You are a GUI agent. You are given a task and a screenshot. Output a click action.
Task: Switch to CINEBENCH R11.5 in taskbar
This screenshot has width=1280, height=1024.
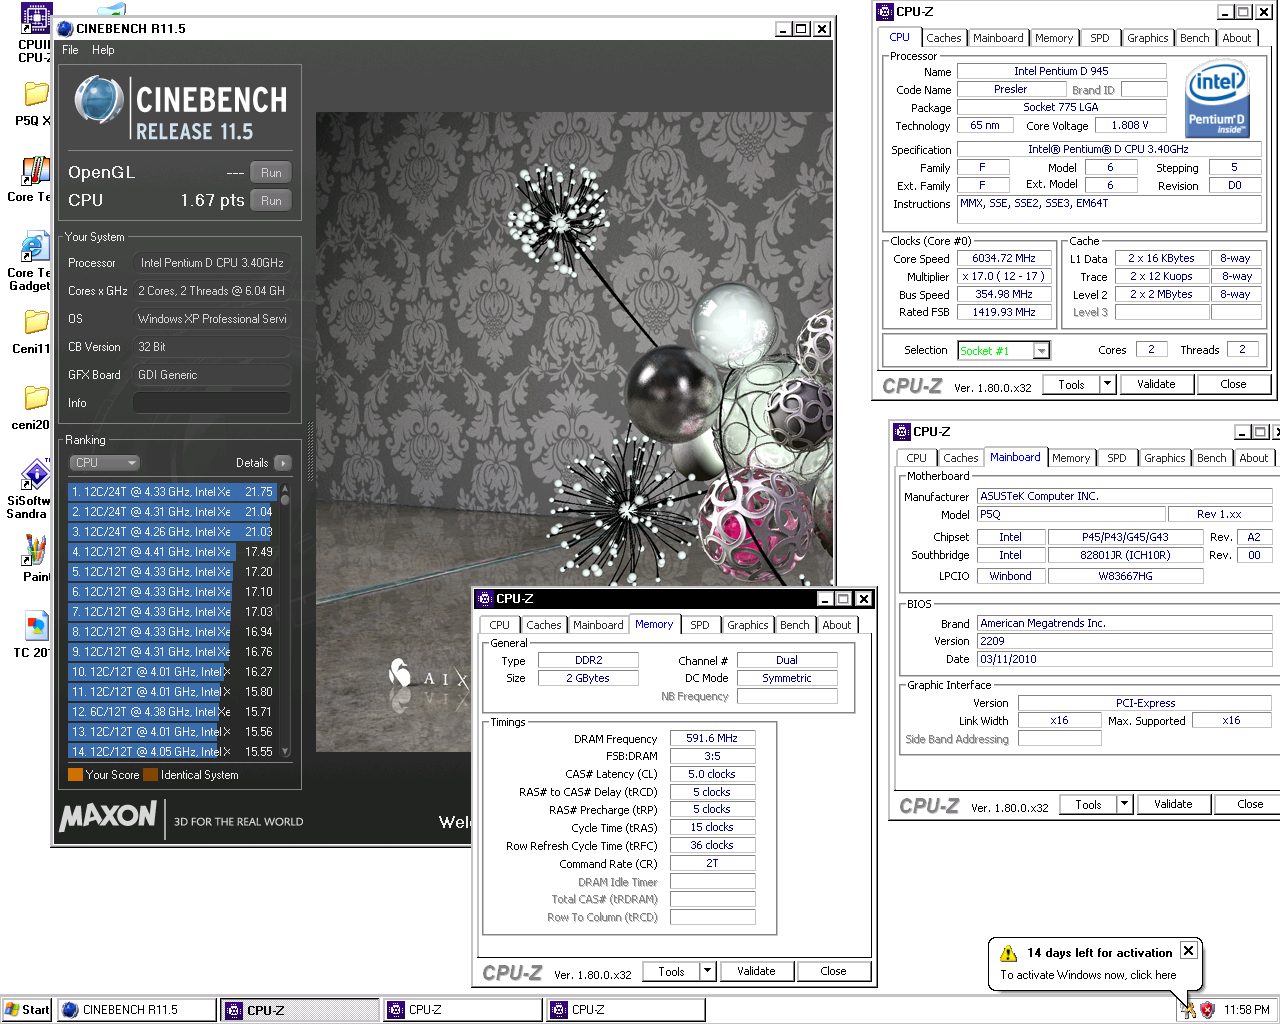click(137, 1010)
